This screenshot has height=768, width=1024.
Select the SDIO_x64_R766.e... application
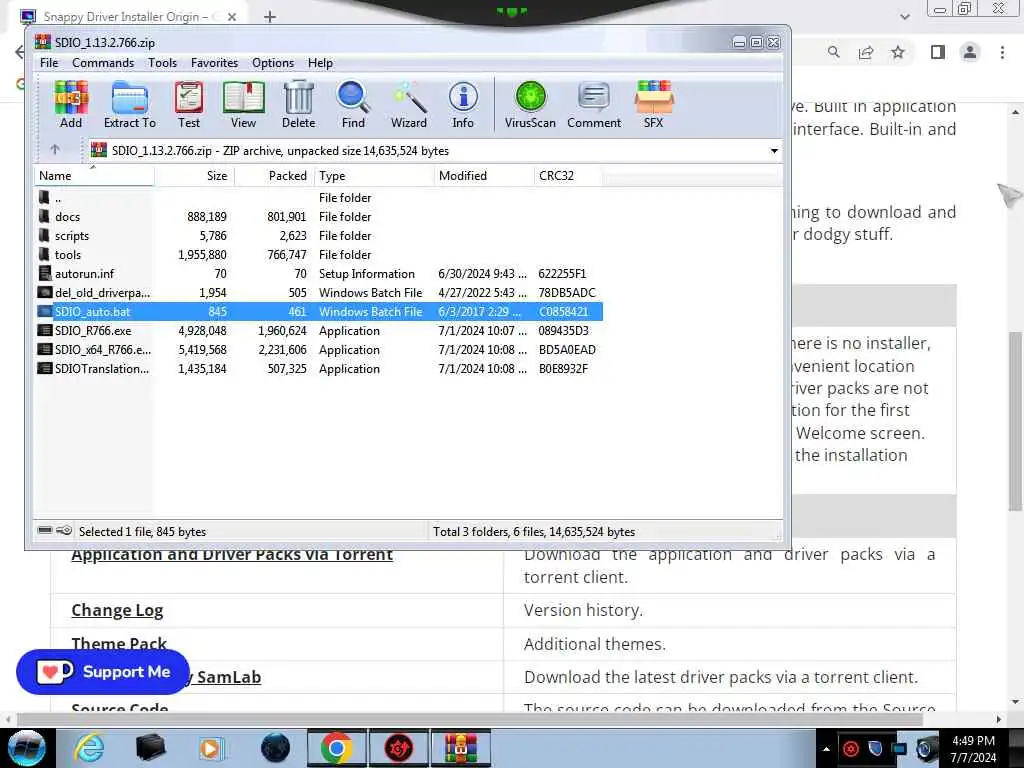tap(319, 349)
